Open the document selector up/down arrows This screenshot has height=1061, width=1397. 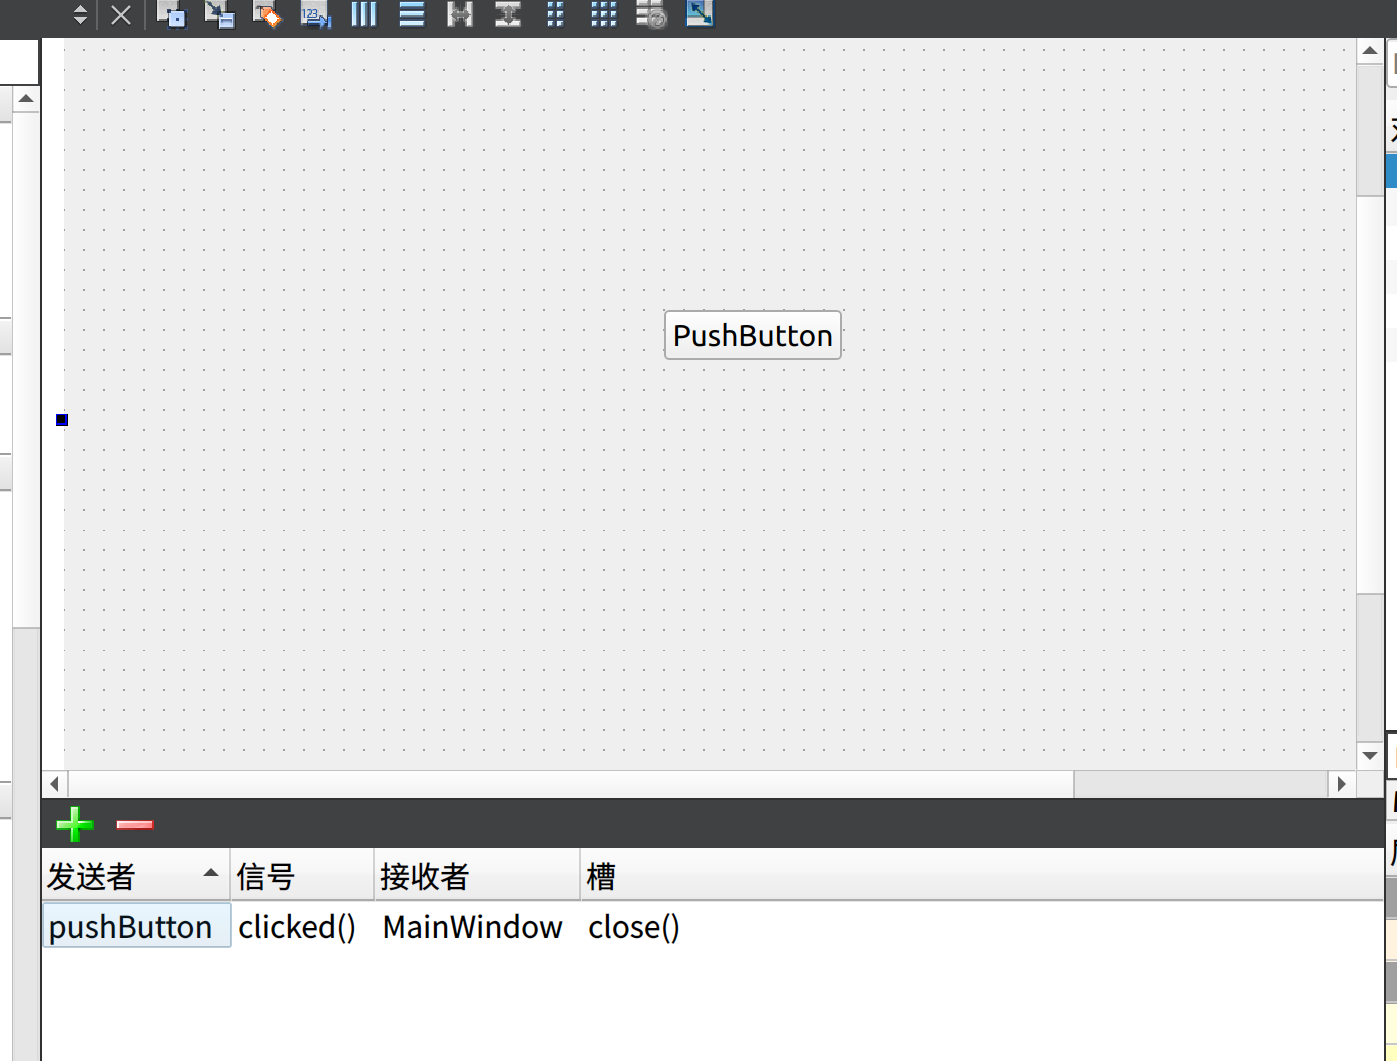(x=80, y=15)
